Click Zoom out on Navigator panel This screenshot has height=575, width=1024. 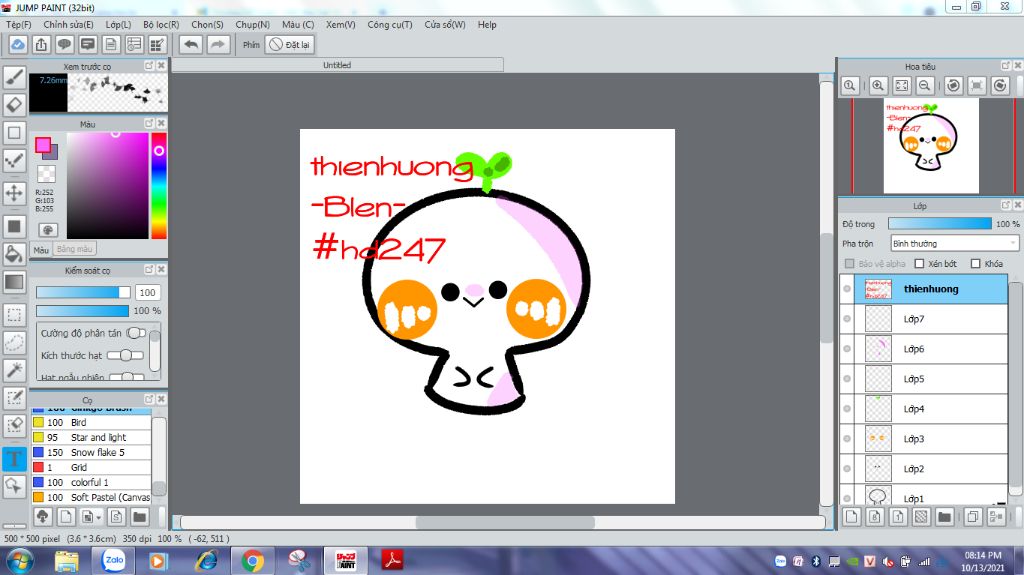(x=925, y=86)
